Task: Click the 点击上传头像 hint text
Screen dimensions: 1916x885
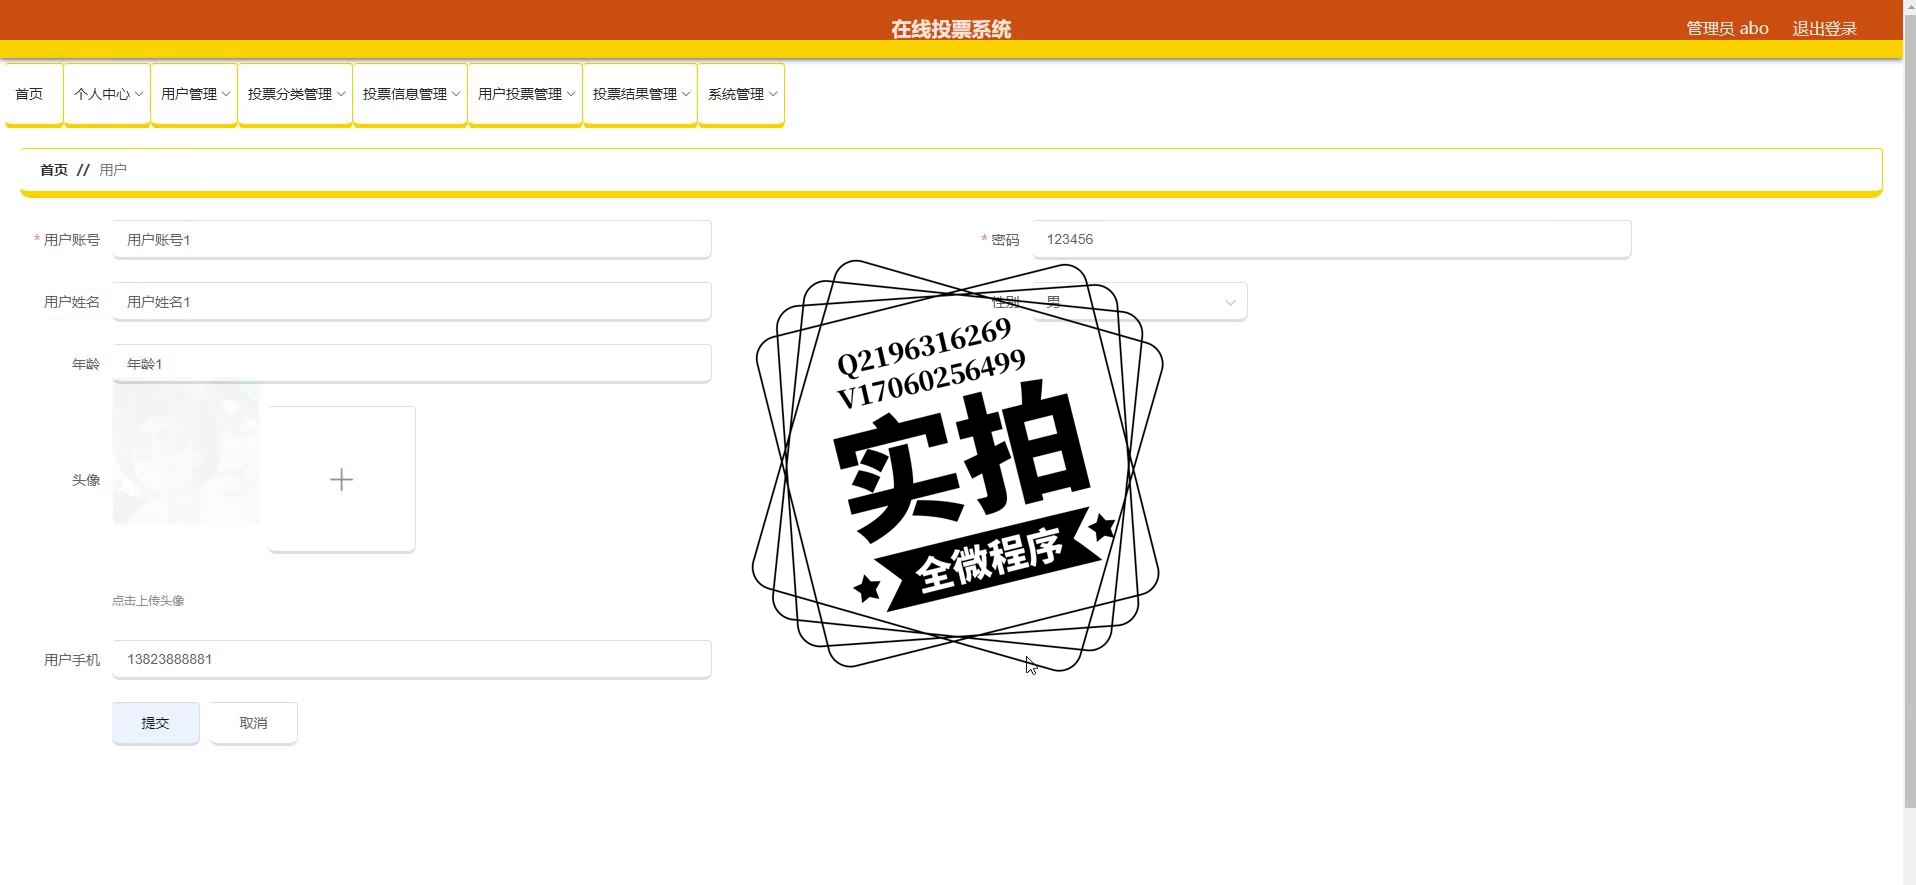Action: coord(148,601)
